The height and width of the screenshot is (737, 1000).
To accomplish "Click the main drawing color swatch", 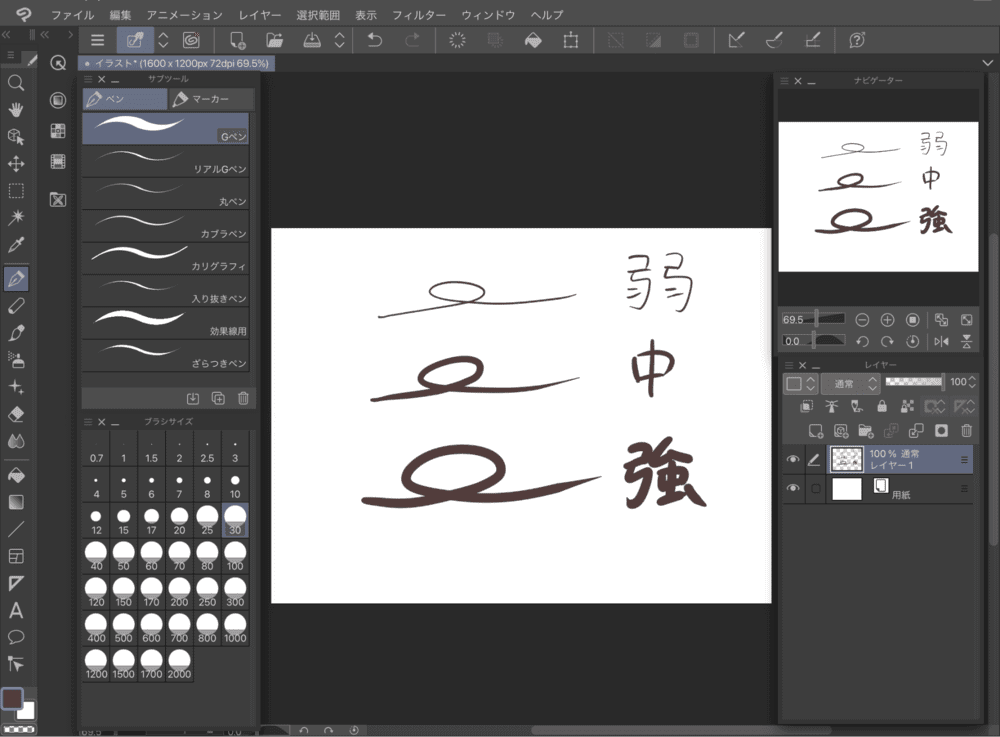I will 12,699.
